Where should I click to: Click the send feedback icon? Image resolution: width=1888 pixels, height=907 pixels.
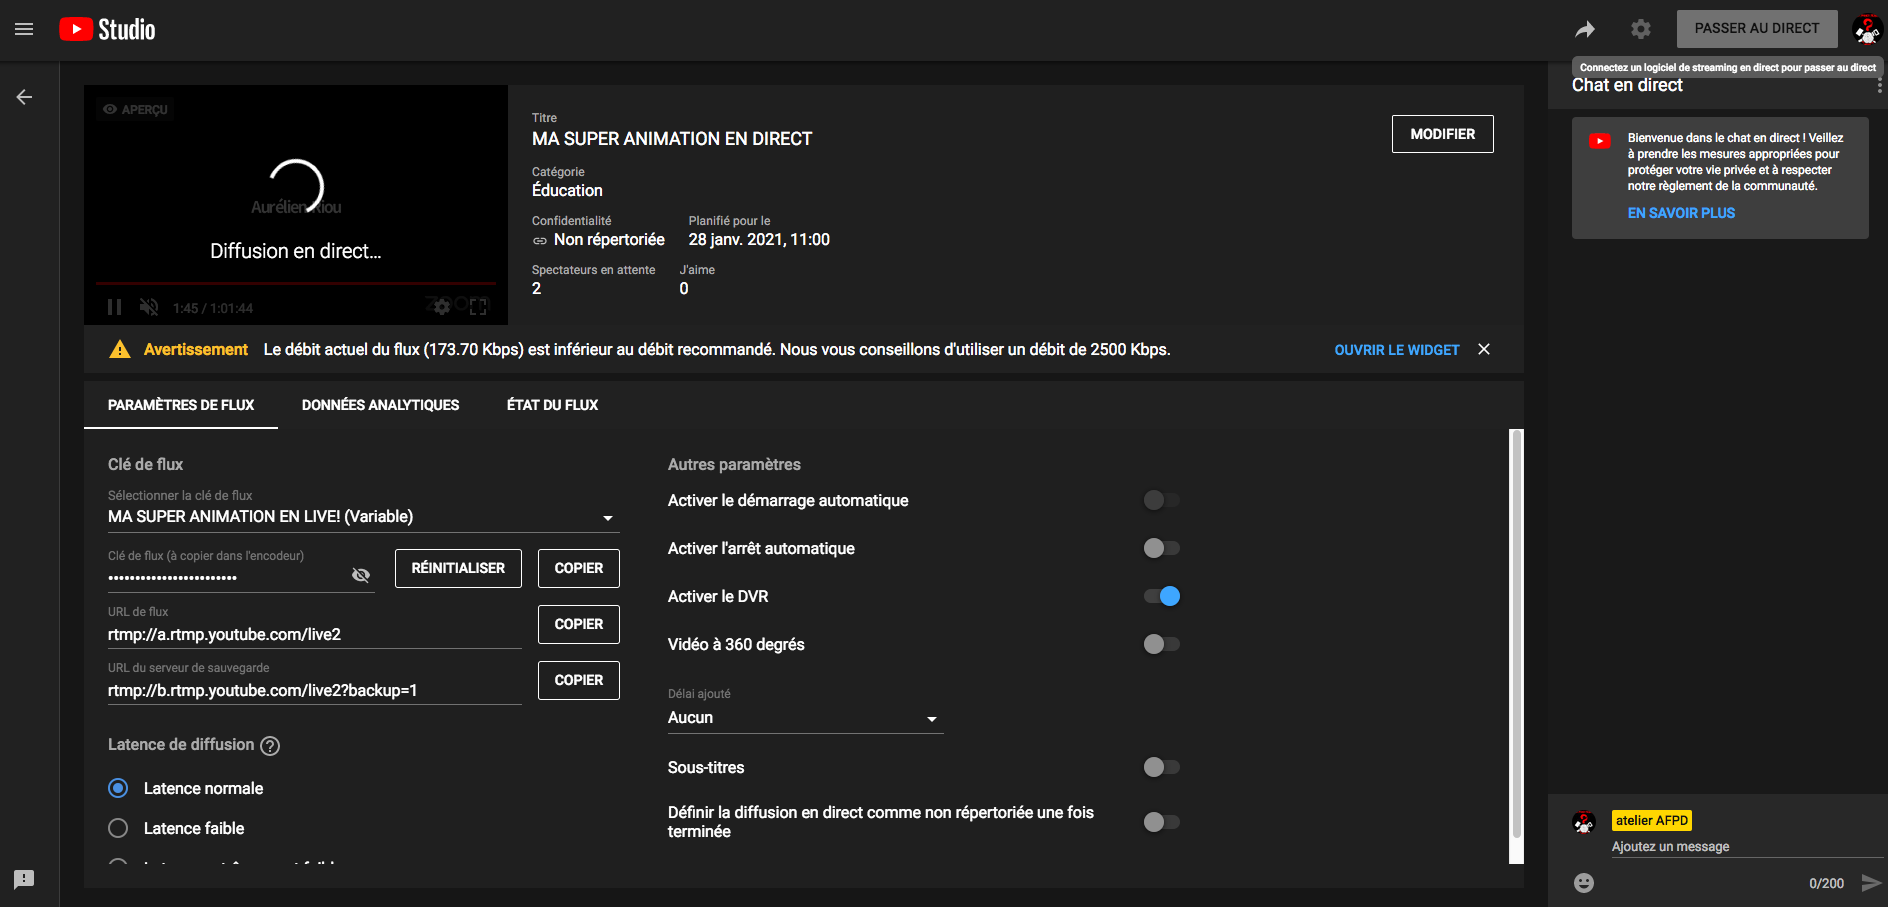click(x=24, y=879)
